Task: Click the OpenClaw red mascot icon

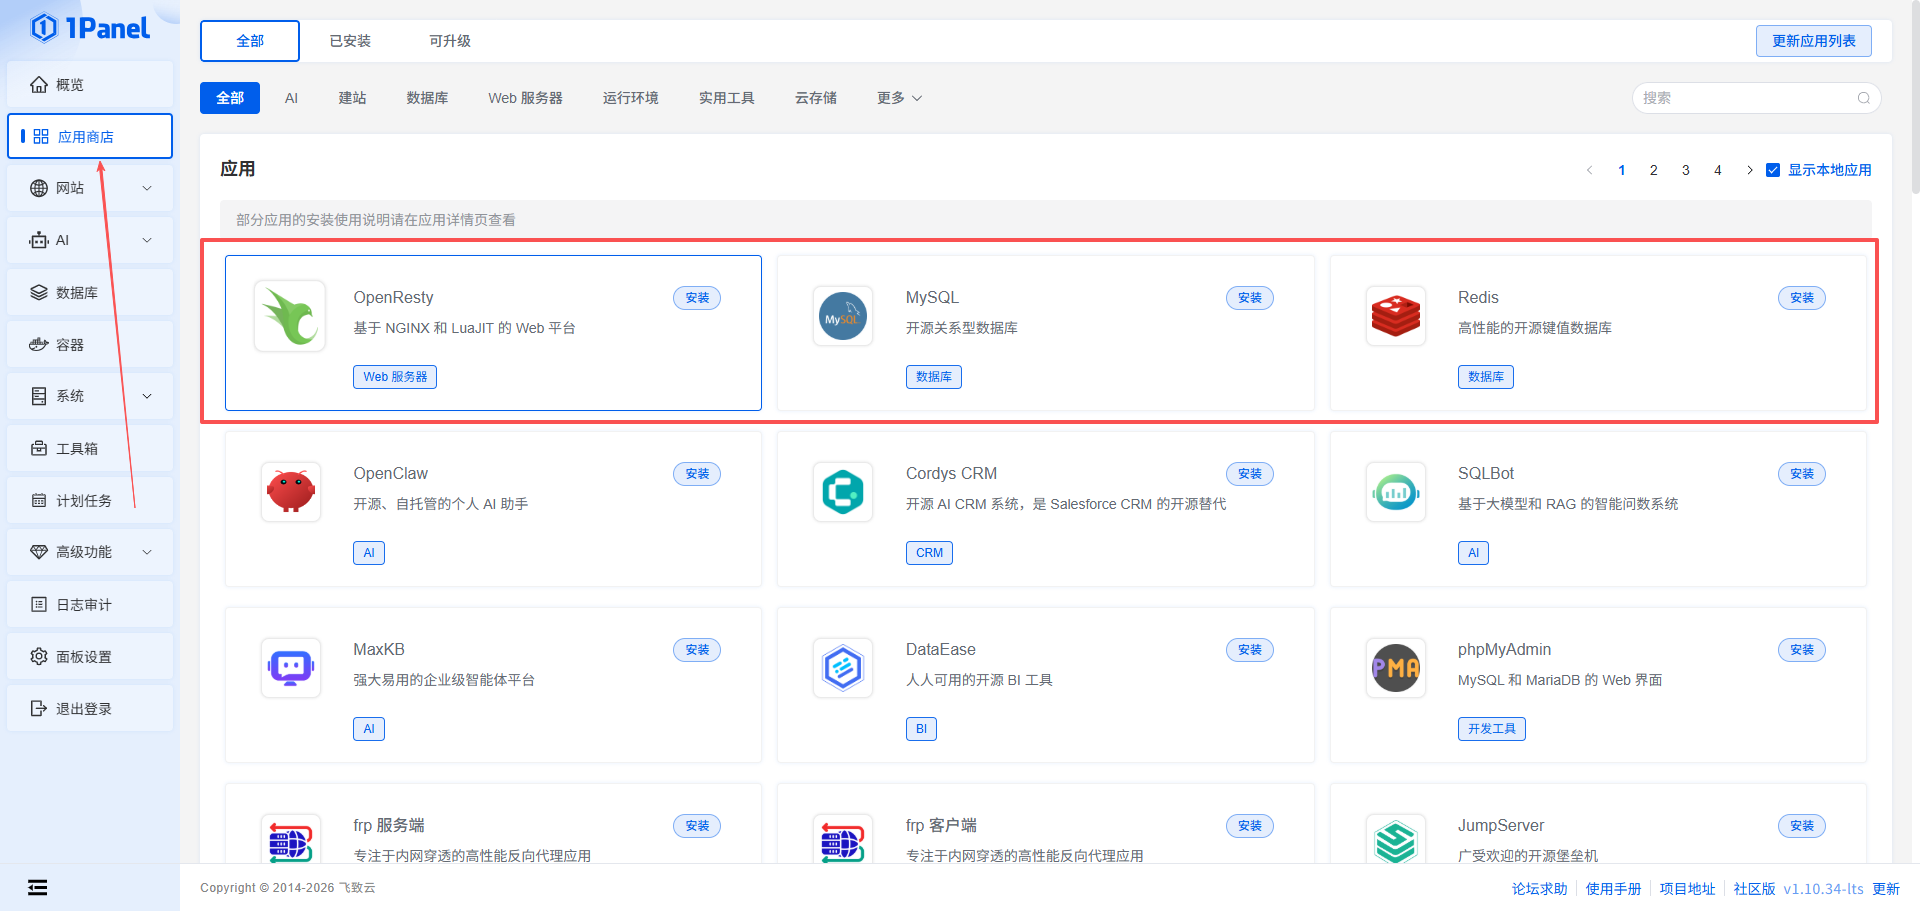Action: 290,492
